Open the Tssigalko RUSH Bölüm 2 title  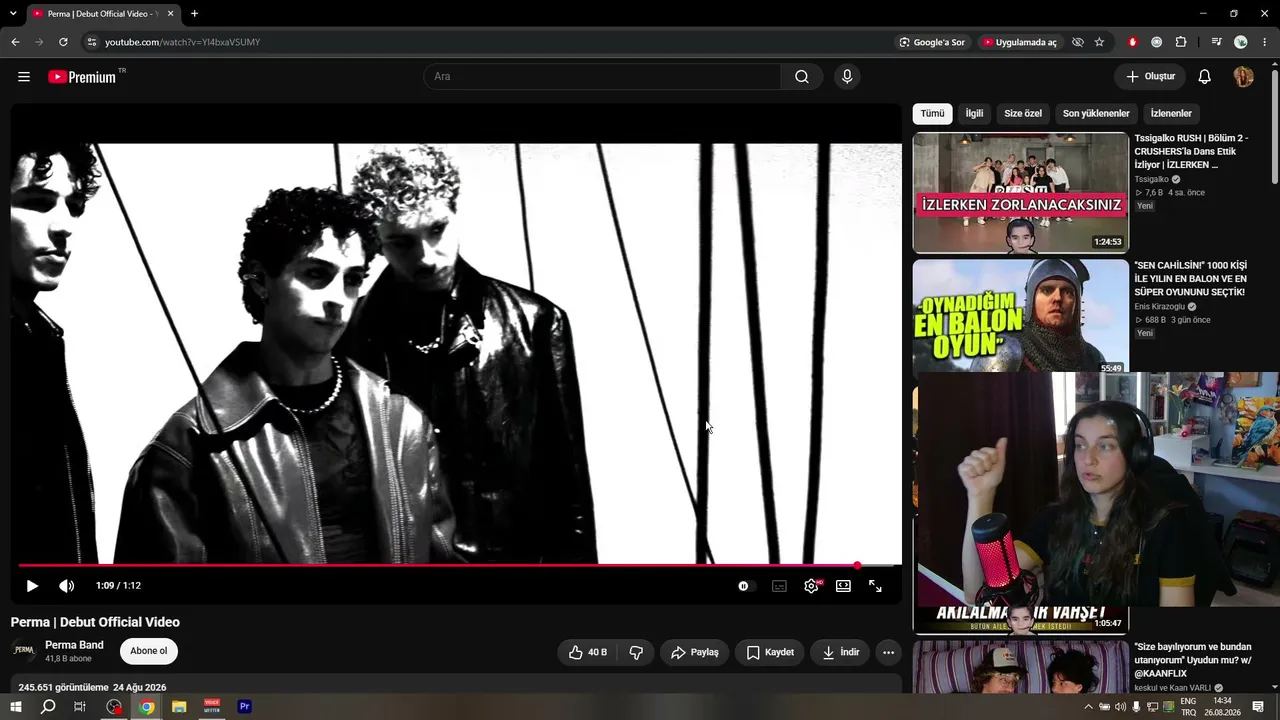coord(1191,151)
